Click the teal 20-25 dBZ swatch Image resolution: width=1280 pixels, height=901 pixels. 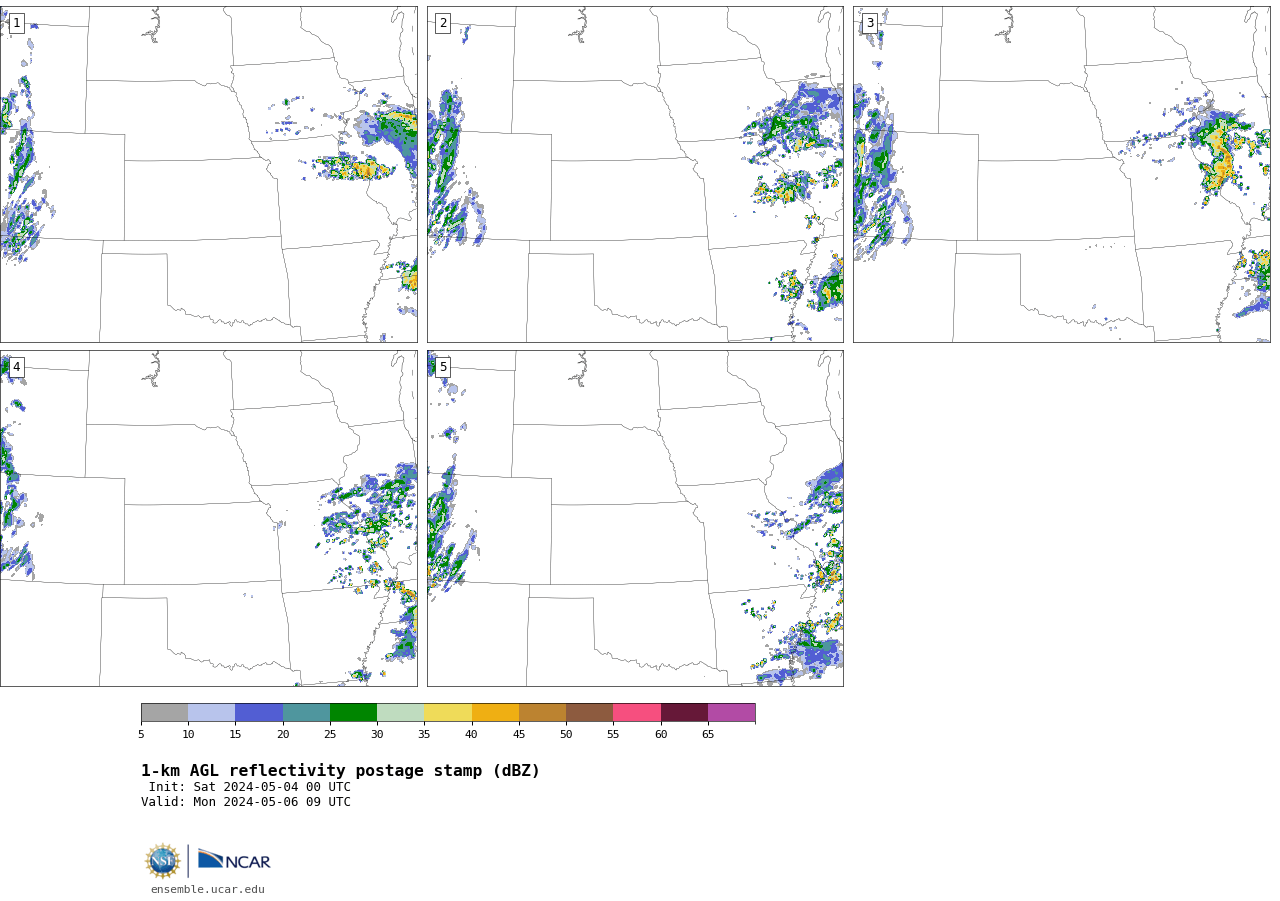pos(306,713)
